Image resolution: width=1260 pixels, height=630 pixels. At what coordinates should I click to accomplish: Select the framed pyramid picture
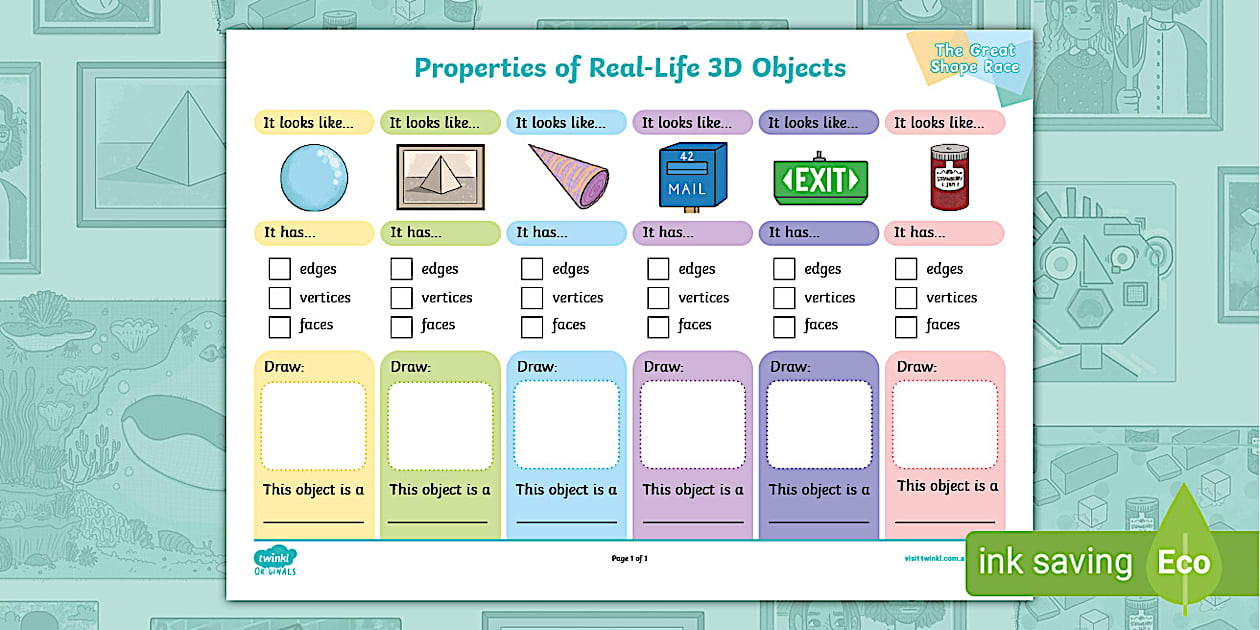pyautogui.click(x=440, y=177)
